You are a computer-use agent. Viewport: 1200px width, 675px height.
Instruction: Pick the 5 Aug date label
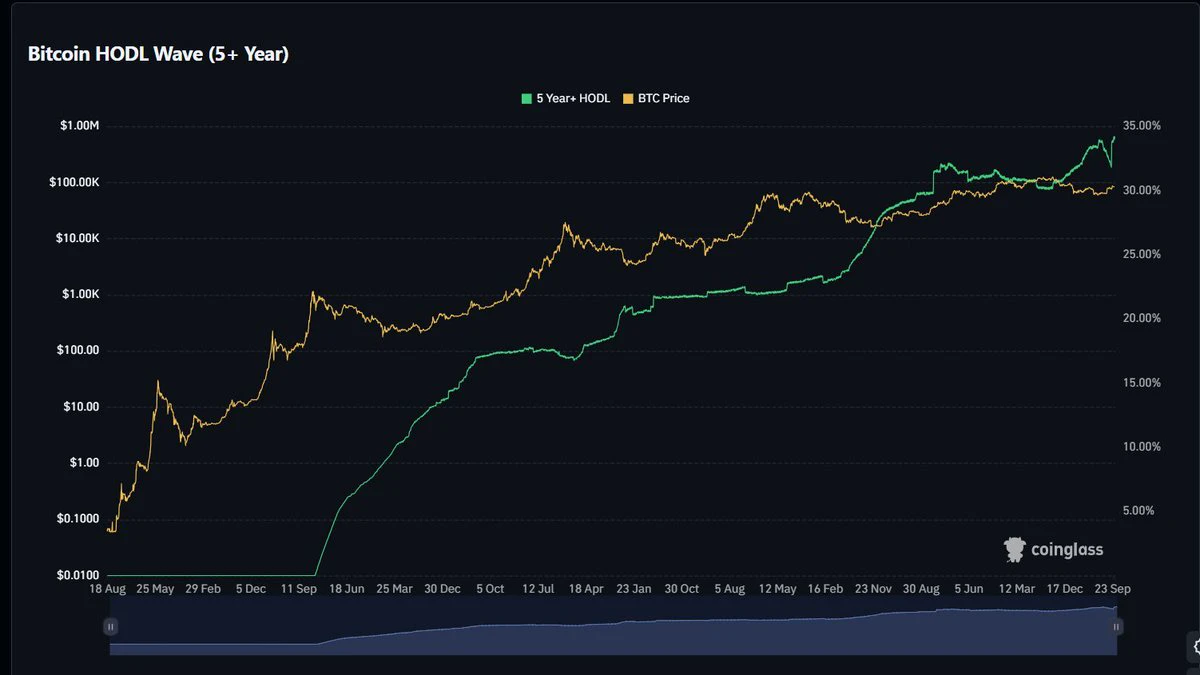730,589
